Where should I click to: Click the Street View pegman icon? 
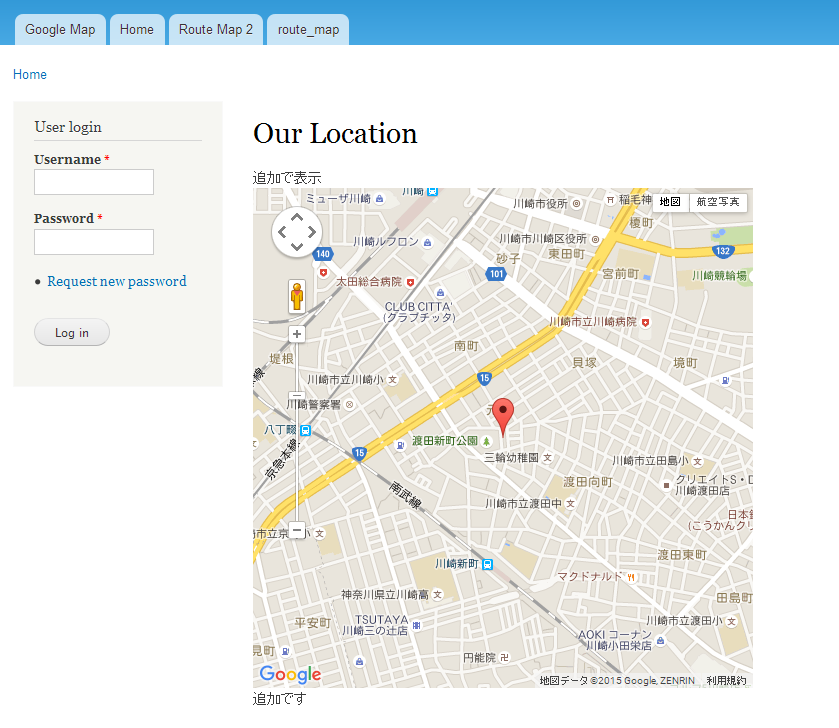click(297, 296)
